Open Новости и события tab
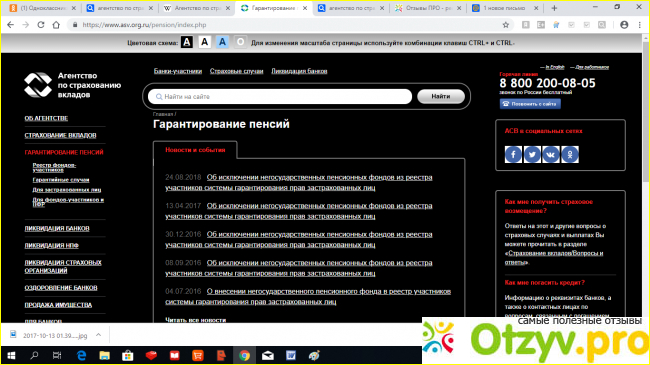 point(195,150)
